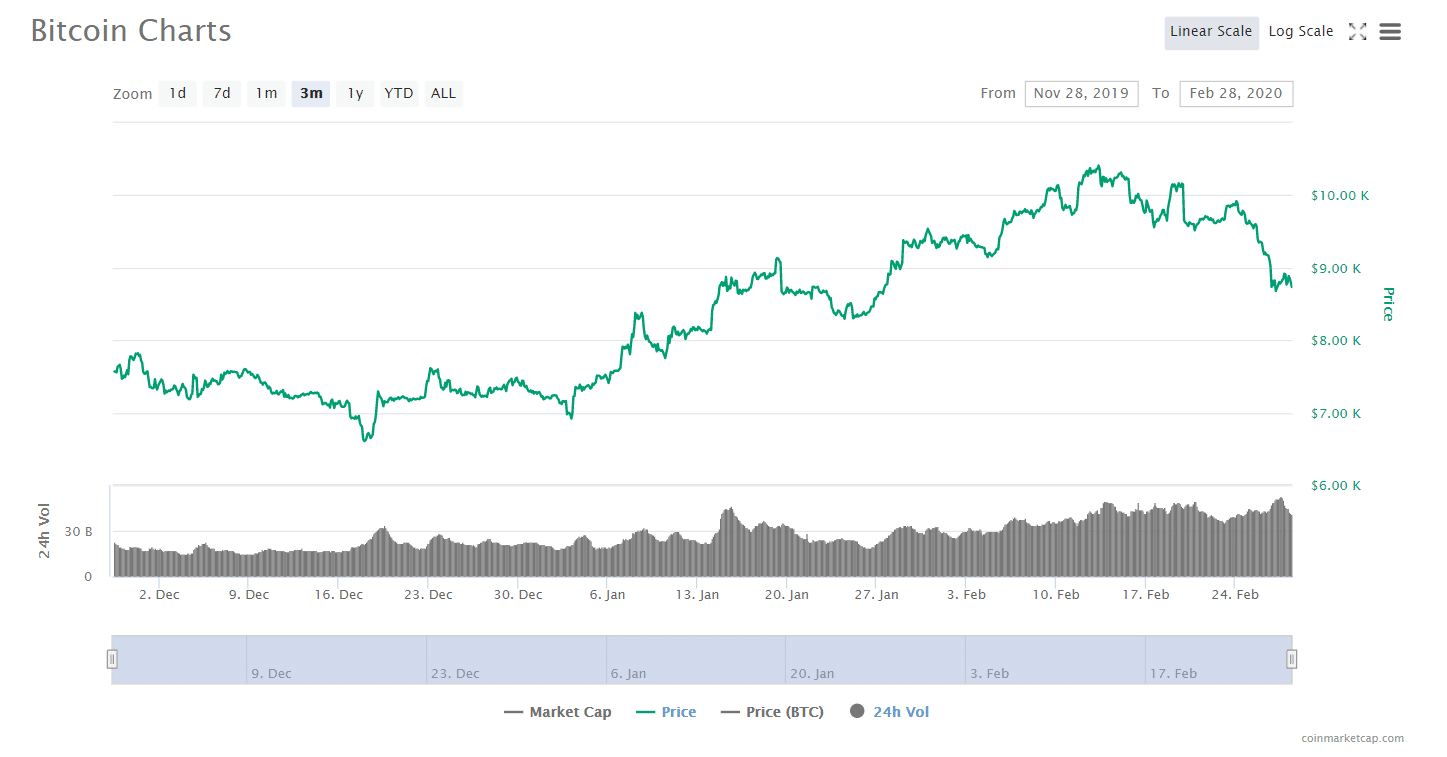Switch to Linear Scale
1447x757 pixels.
click(x=1211, y=32)
